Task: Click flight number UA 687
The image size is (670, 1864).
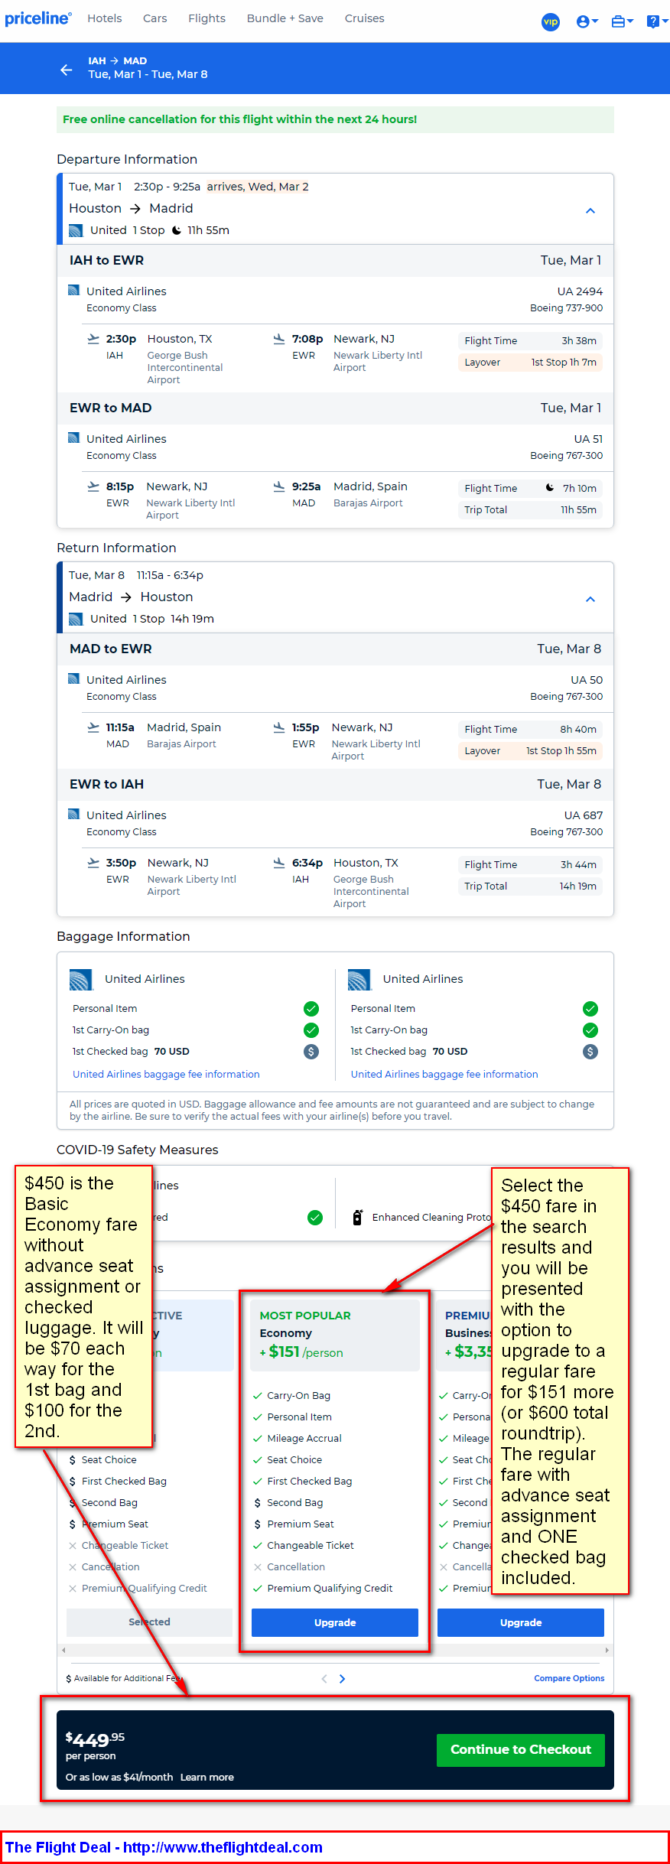Action: pyautogui.click(x=583, y=815)
